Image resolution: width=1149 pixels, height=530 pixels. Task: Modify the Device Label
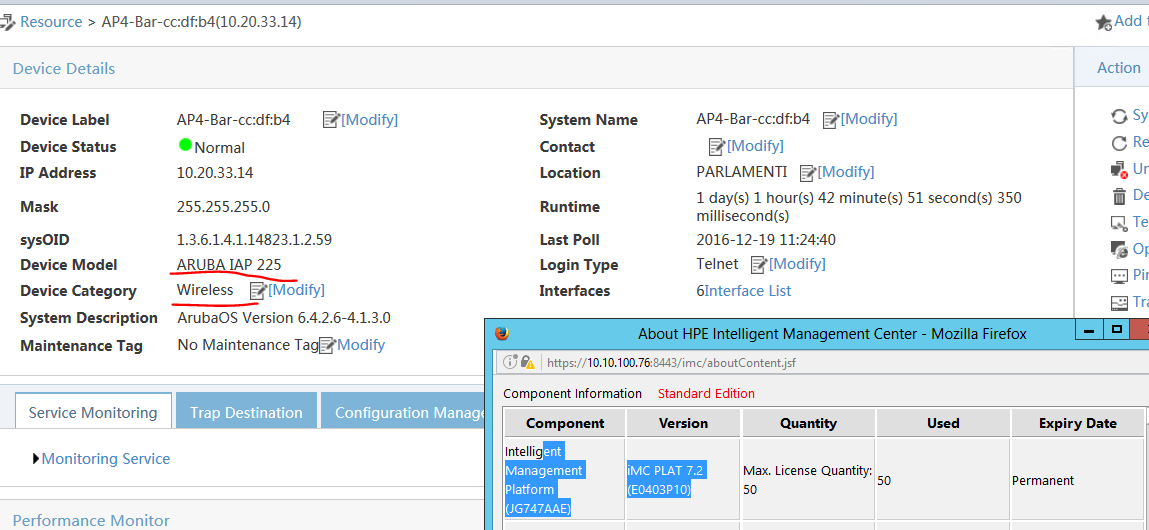(369, 119)
